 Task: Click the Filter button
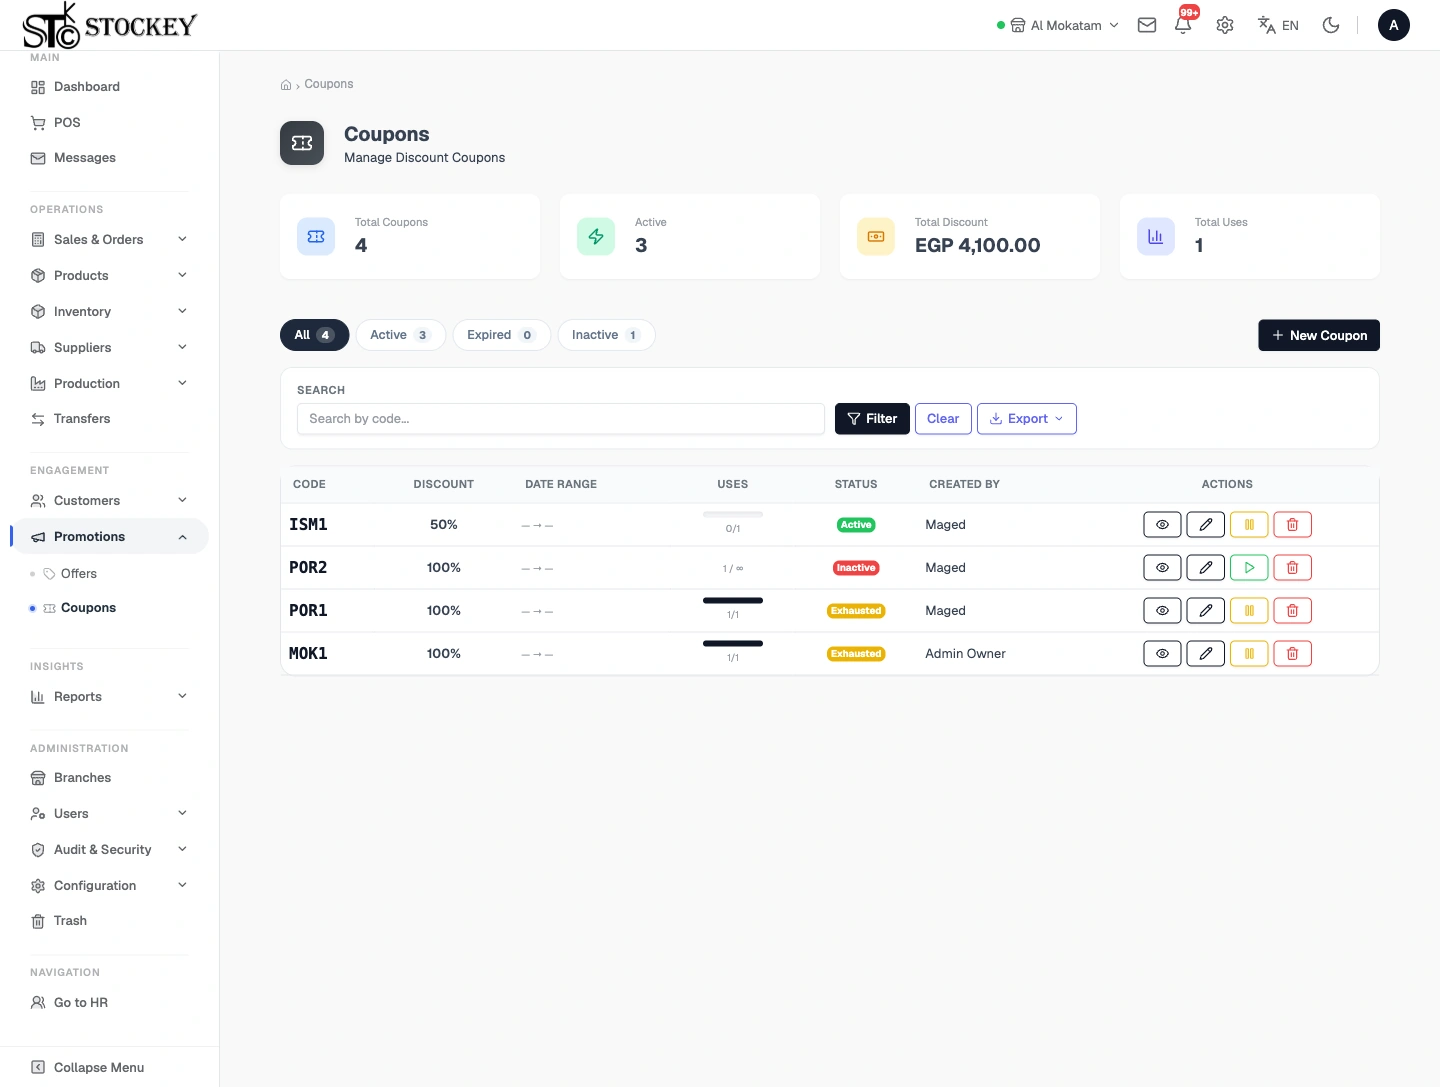point(872,419)
